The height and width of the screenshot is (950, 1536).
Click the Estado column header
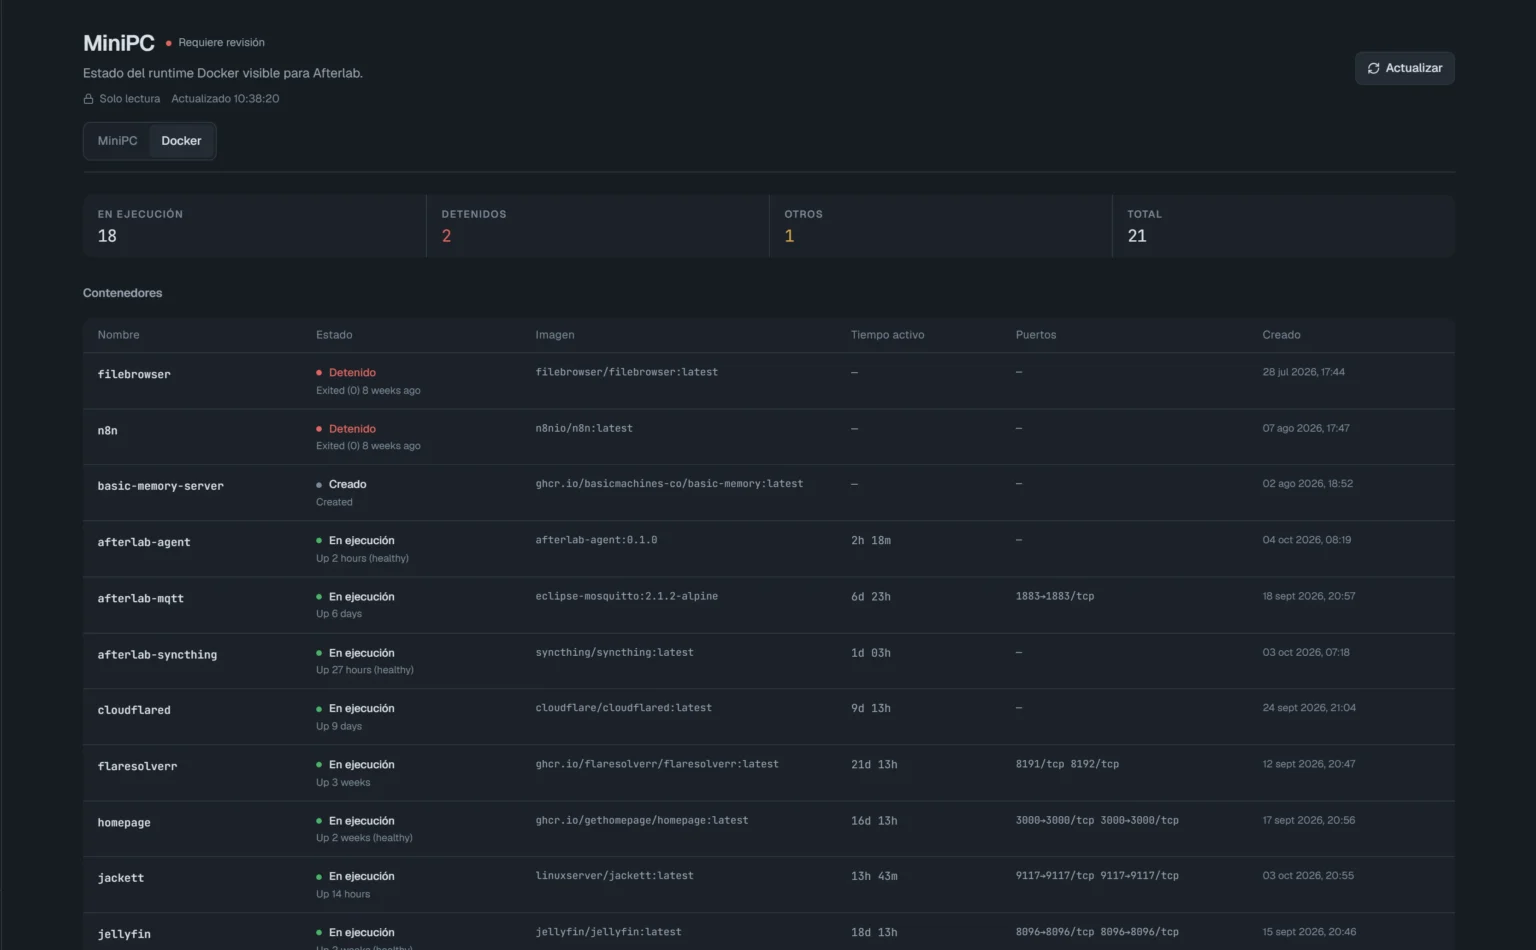(334, 335)
